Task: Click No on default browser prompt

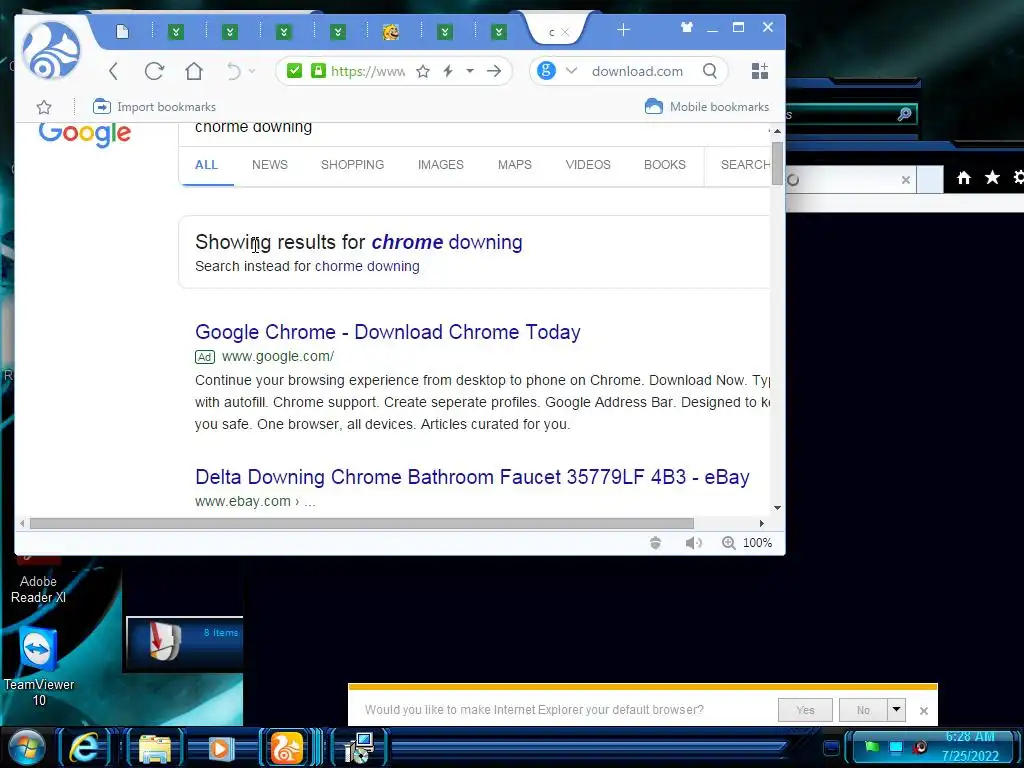Action: coord(863,710)
